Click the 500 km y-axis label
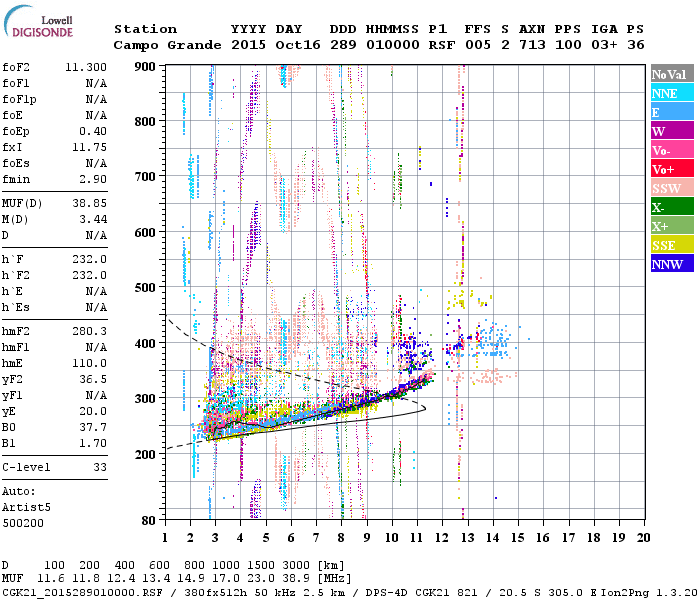 coord(145,288)
